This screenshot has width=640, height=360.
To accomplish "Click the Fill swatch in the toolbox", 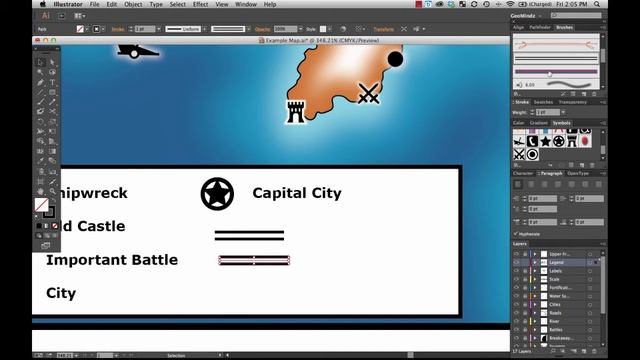I will (41, 205).
